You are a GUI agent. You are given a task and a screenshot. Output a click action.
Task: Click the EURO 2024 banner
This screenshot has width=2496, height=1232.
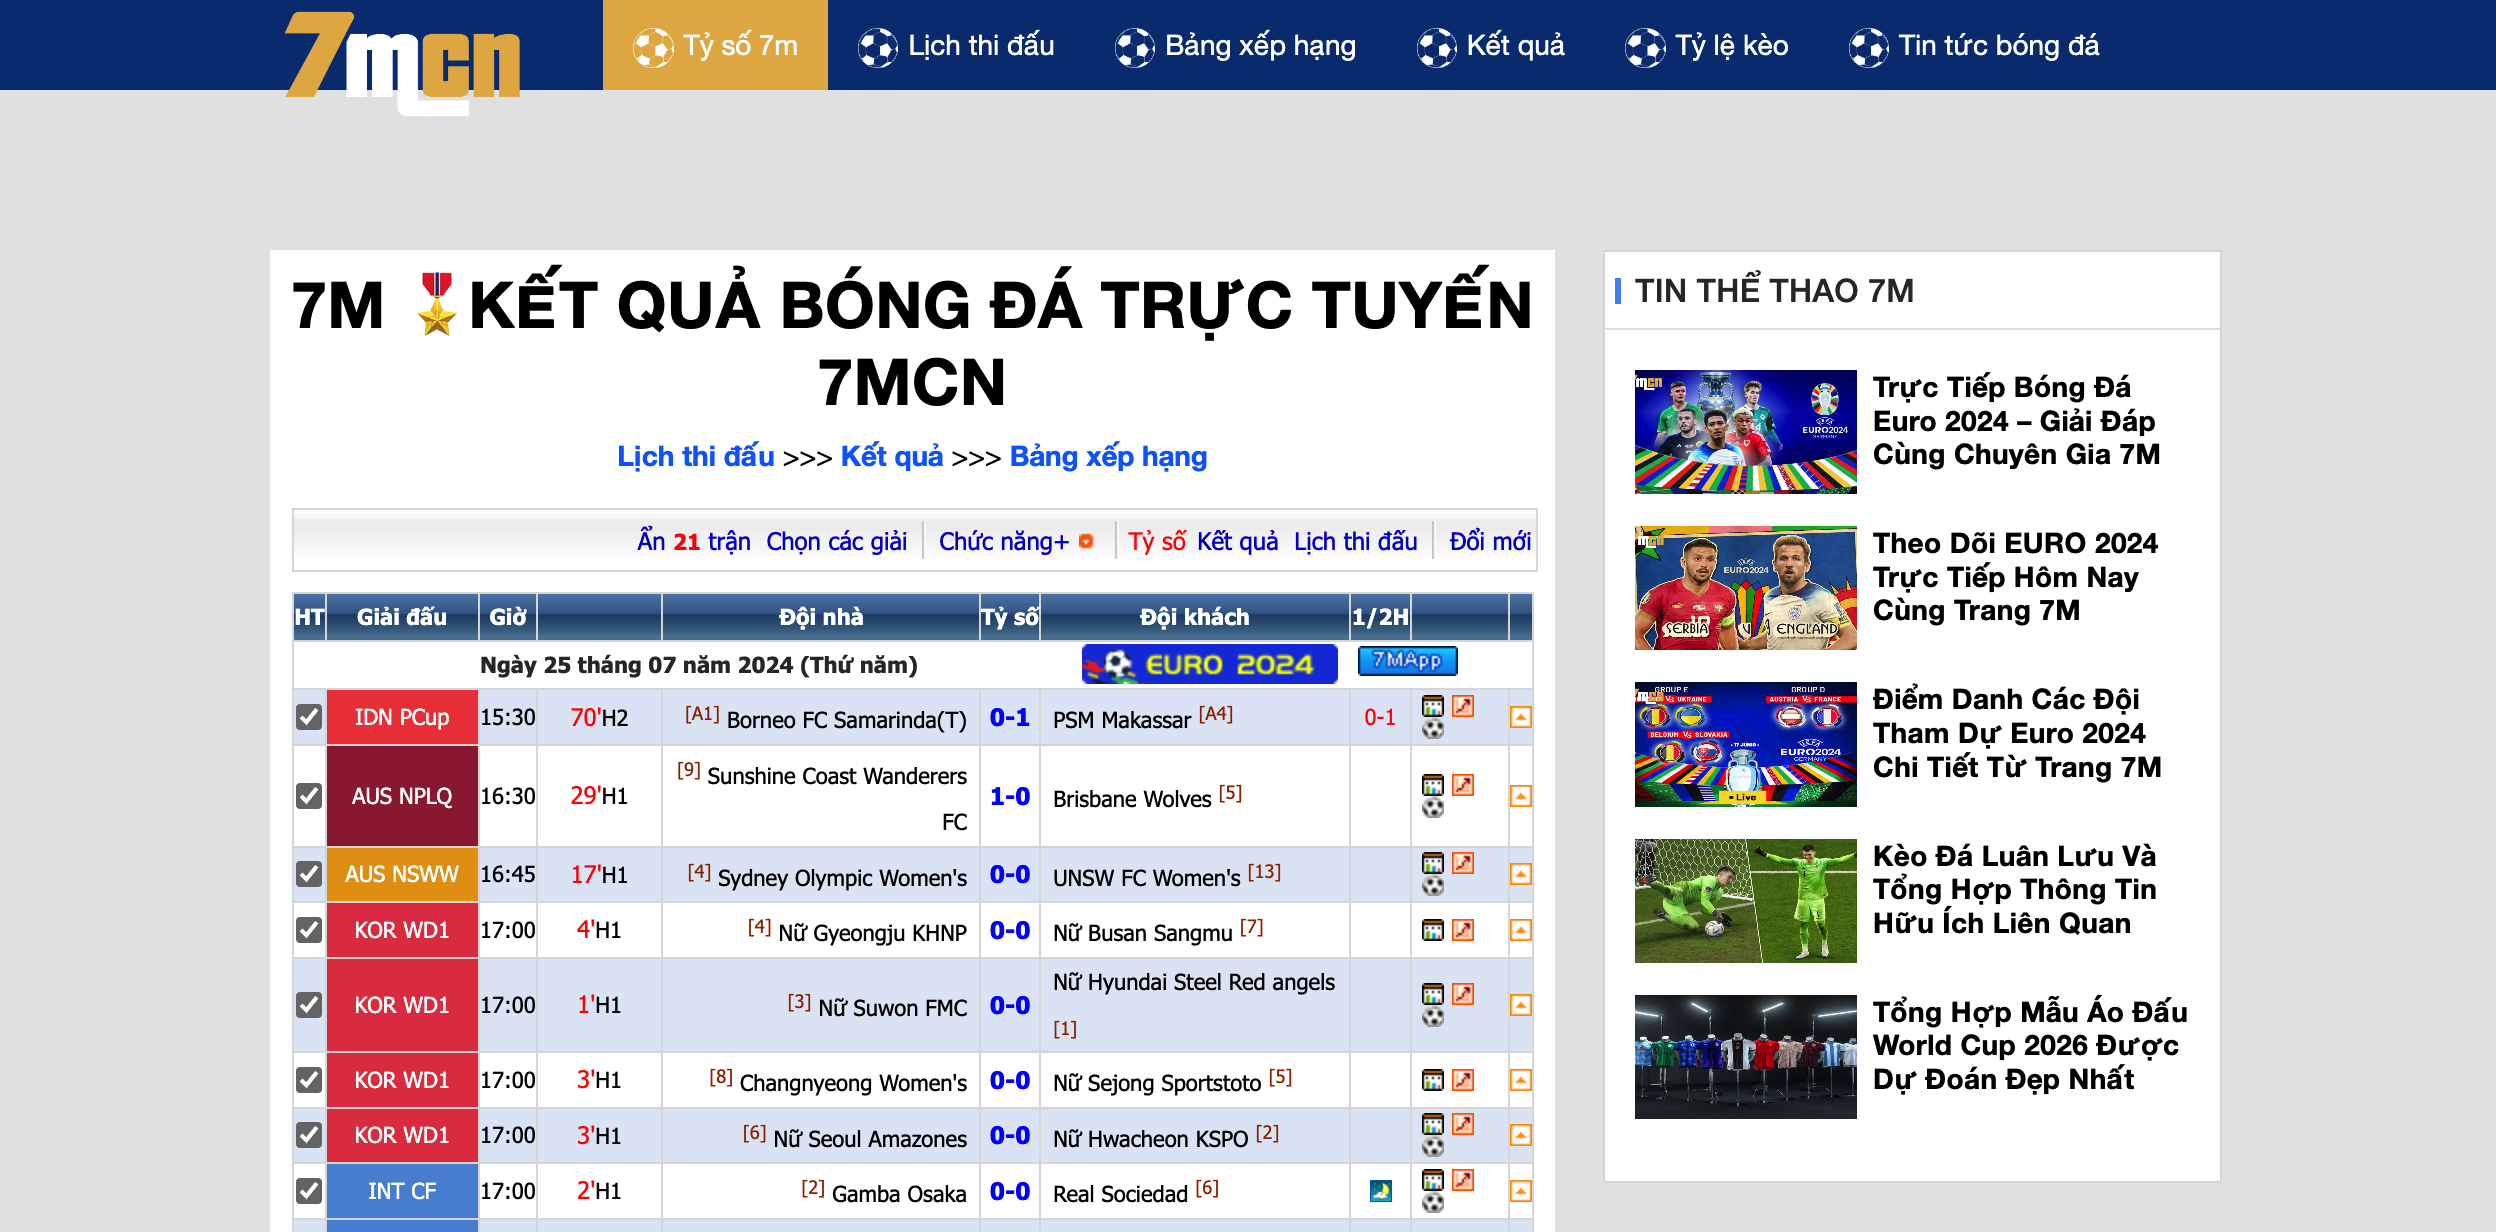pos(1208,661)
